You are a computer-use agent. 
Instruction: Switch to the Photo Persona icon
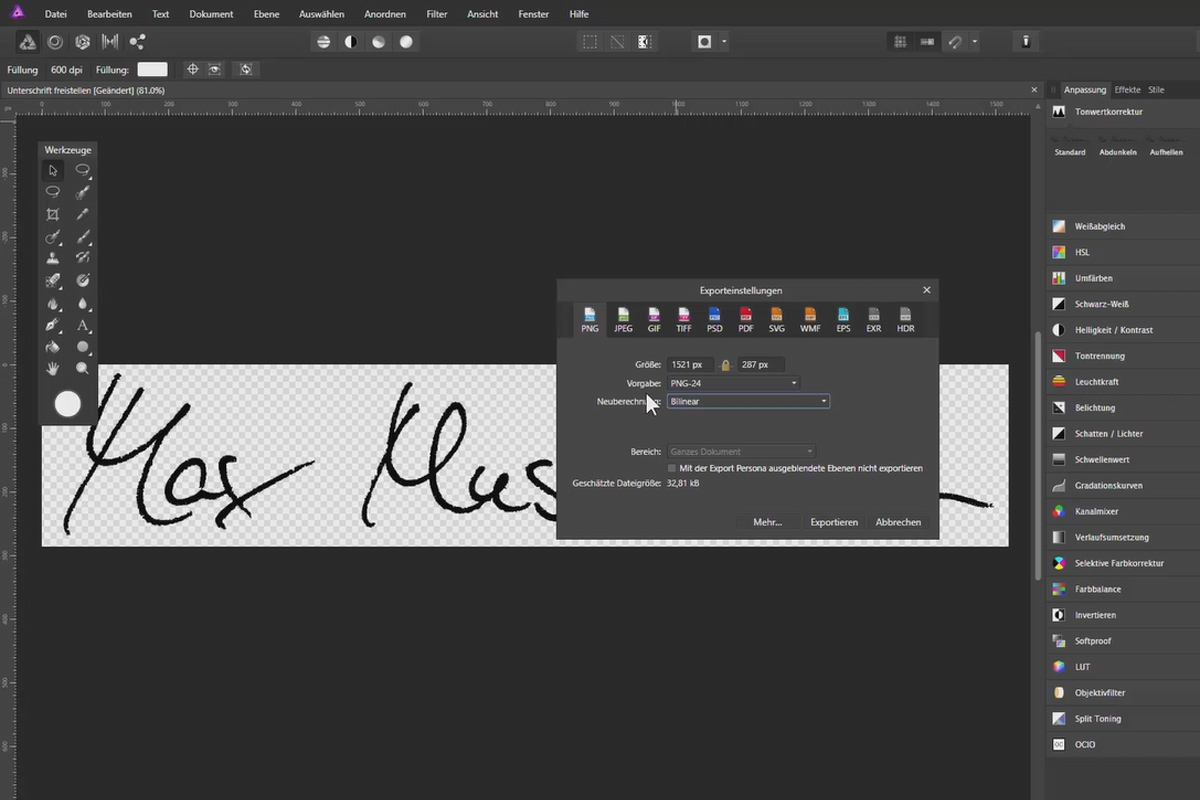(x=28, y=42)
